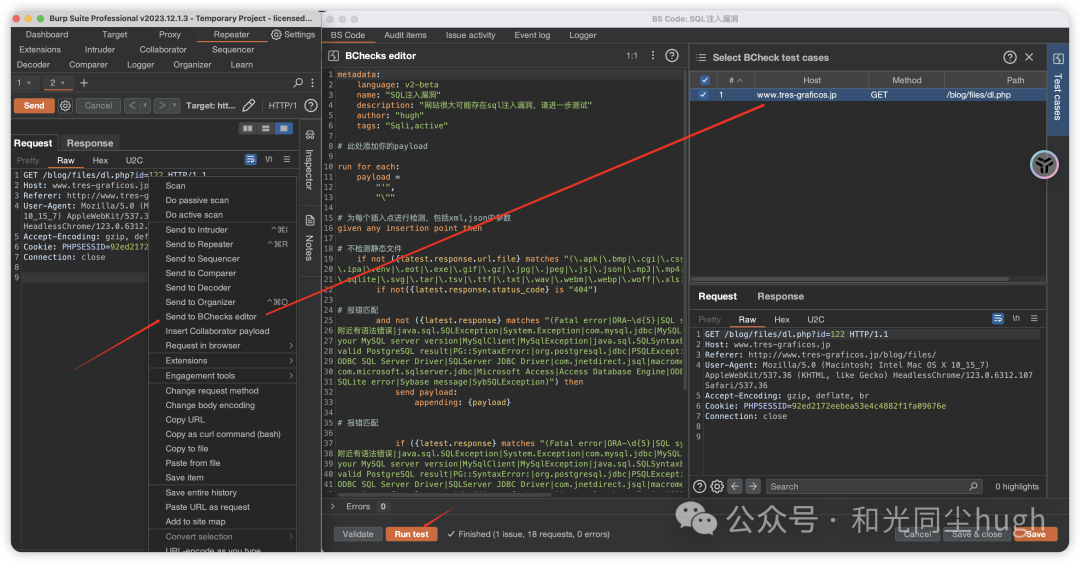Switch to the Audit items tab
Viewport: 1080px width, 563px height.
tap(405, 35)
